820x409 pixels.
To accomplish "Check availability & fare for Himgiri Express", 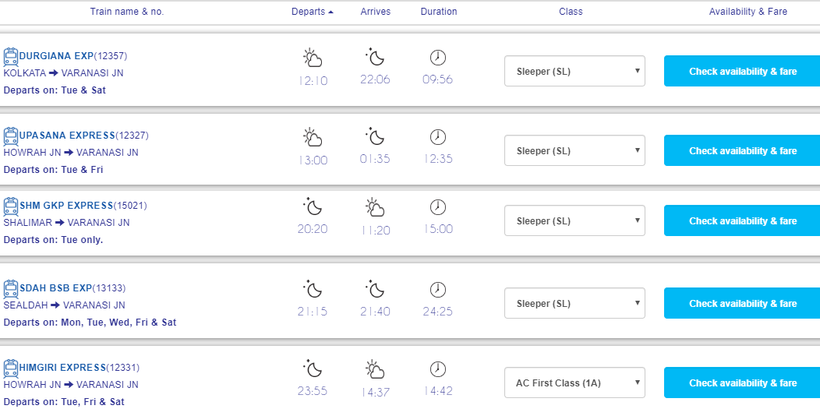I will 742,383.
